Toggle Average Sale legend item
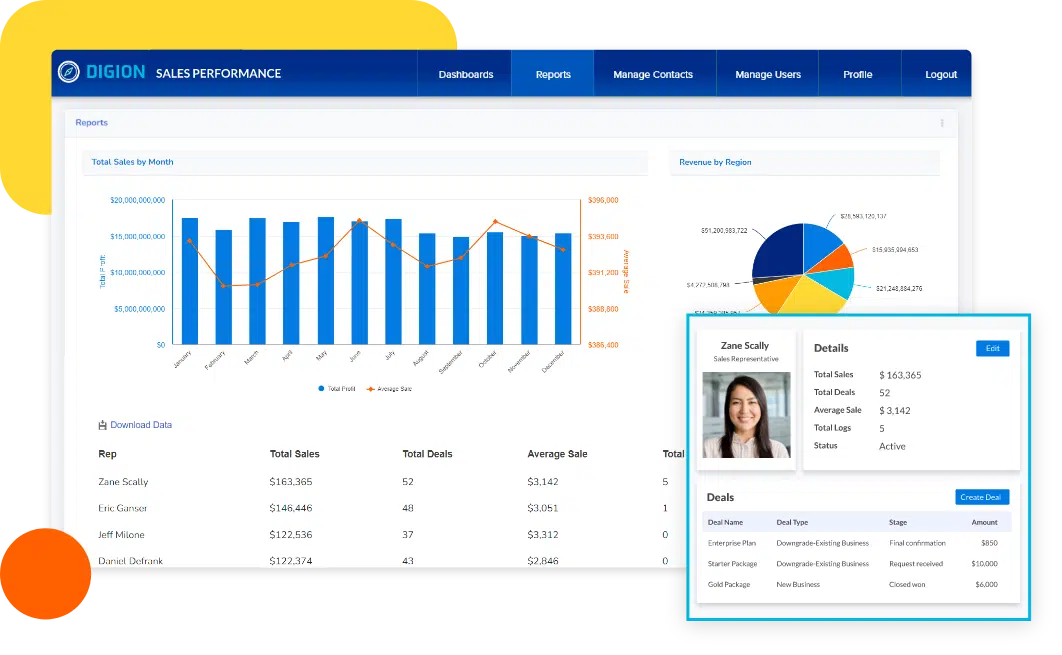This screenshot has width=1062, height=655. pos(389,389)
